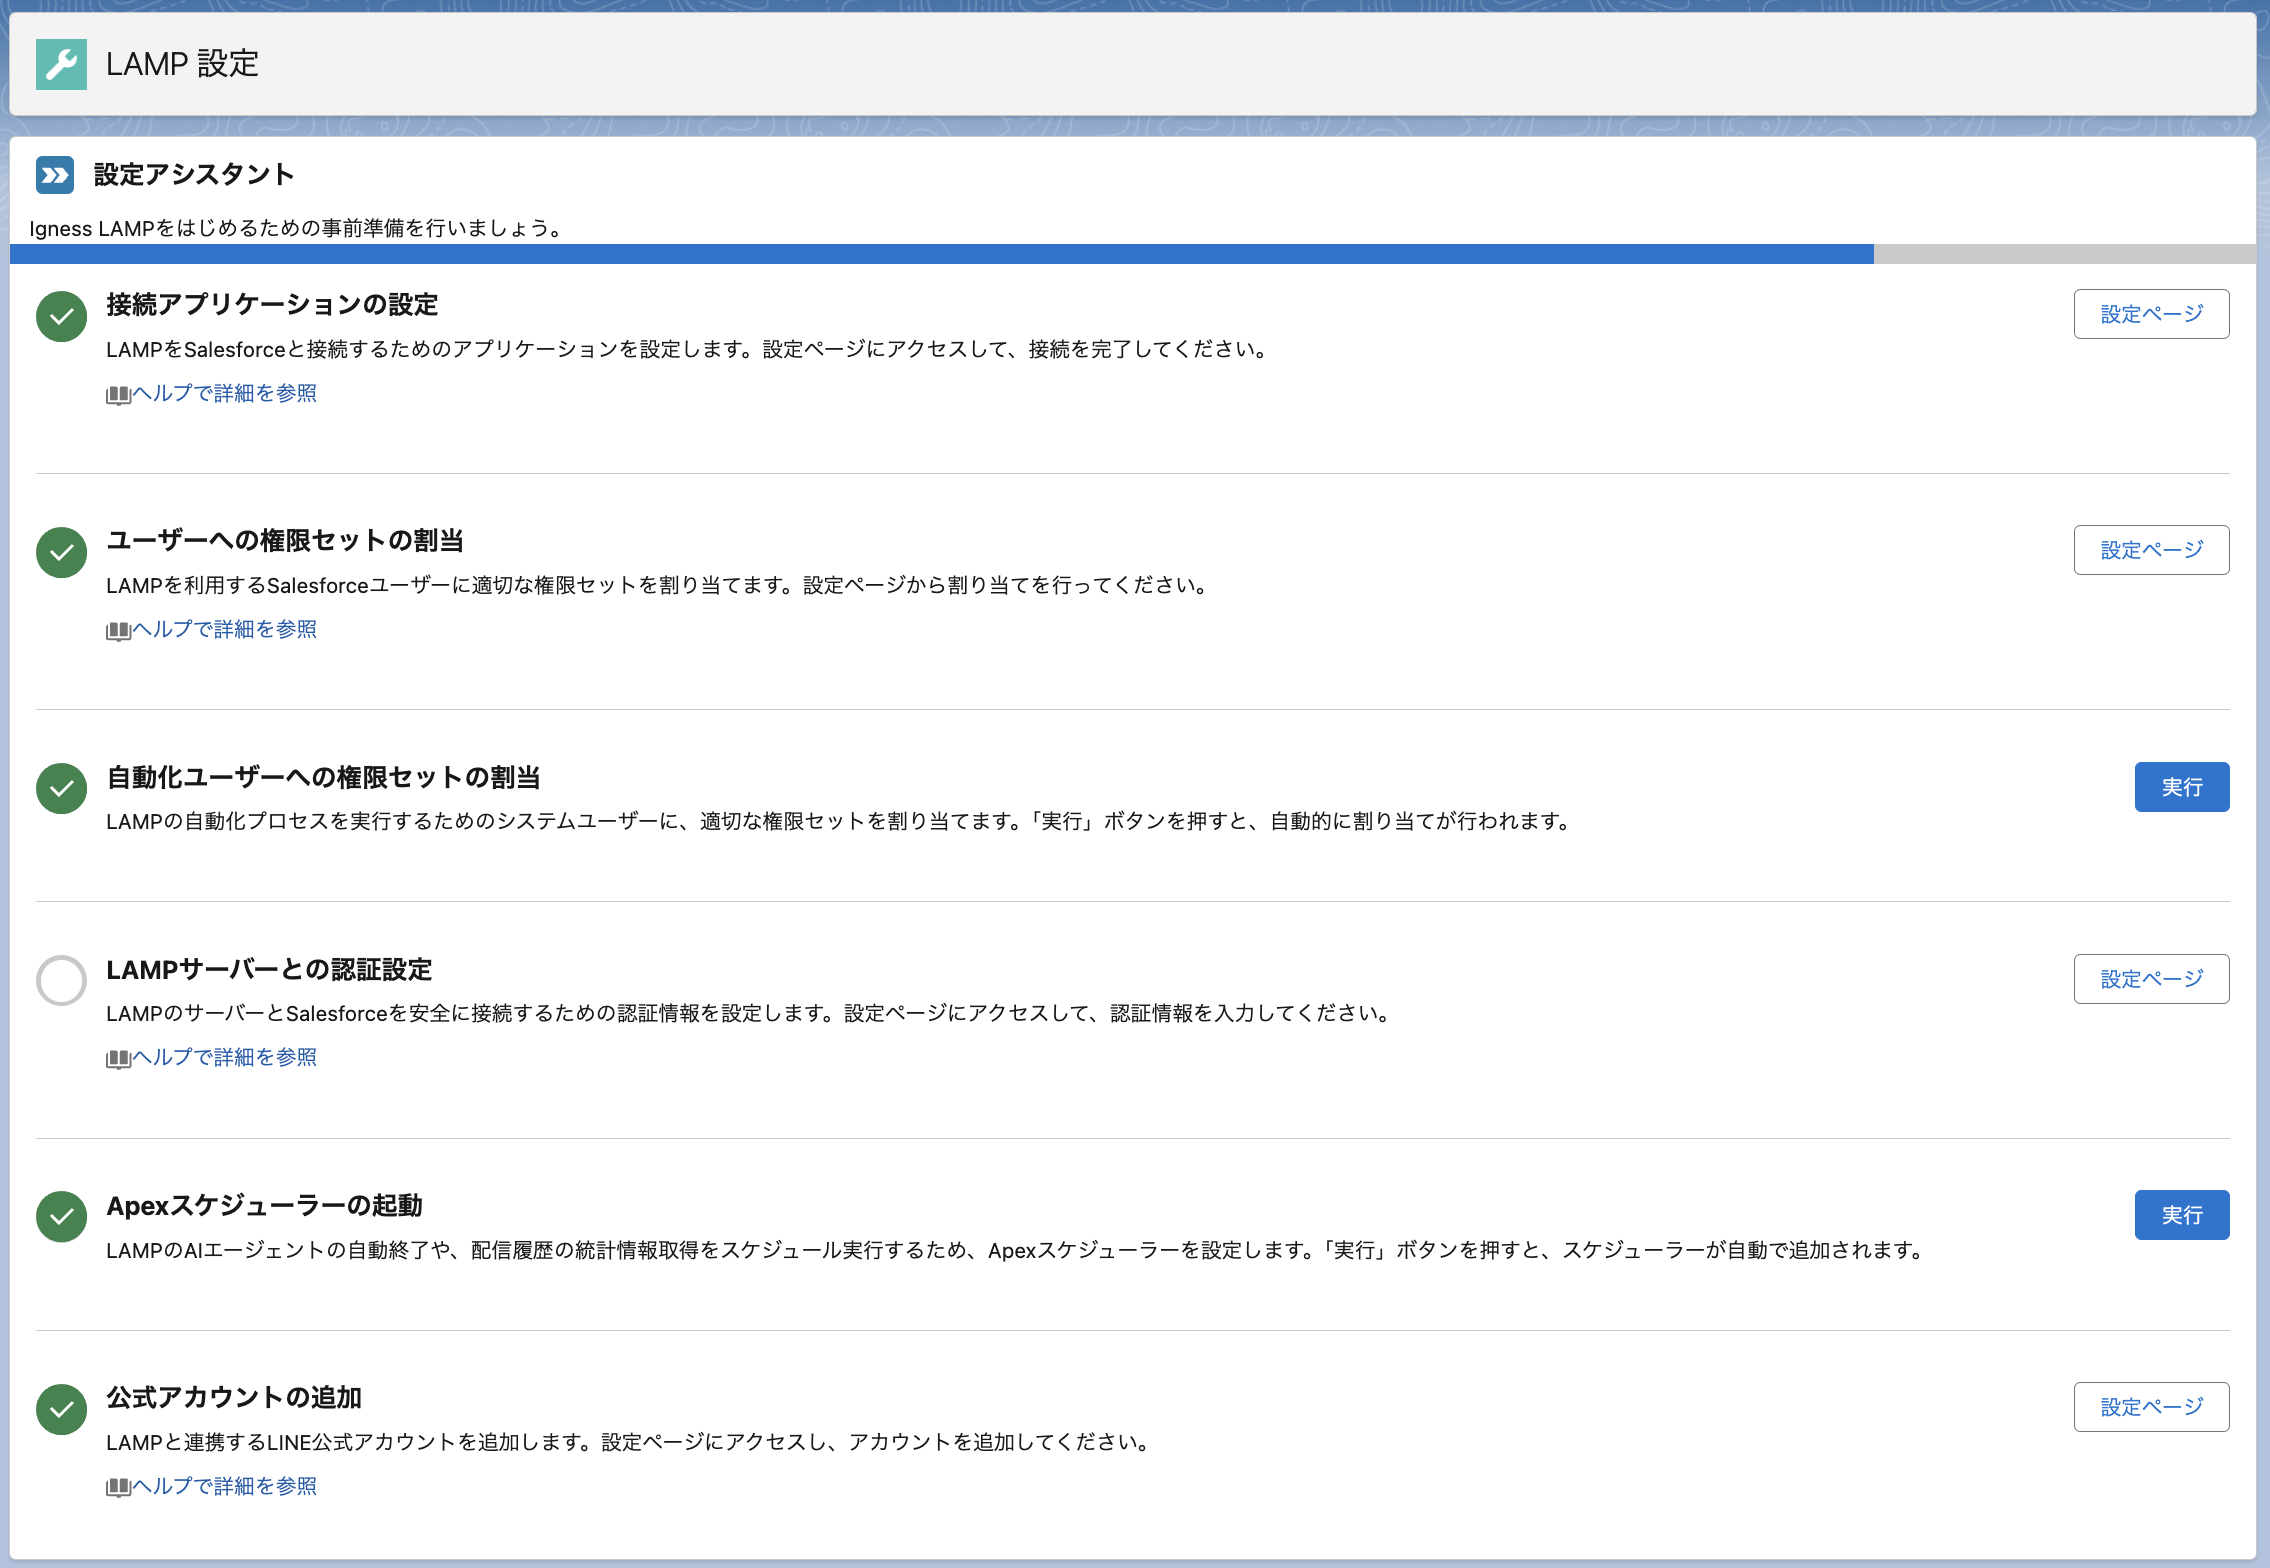Click the LAMPサーバーとの認証設定 heading
This screenshot has width=2270, height=1568.
269,970
